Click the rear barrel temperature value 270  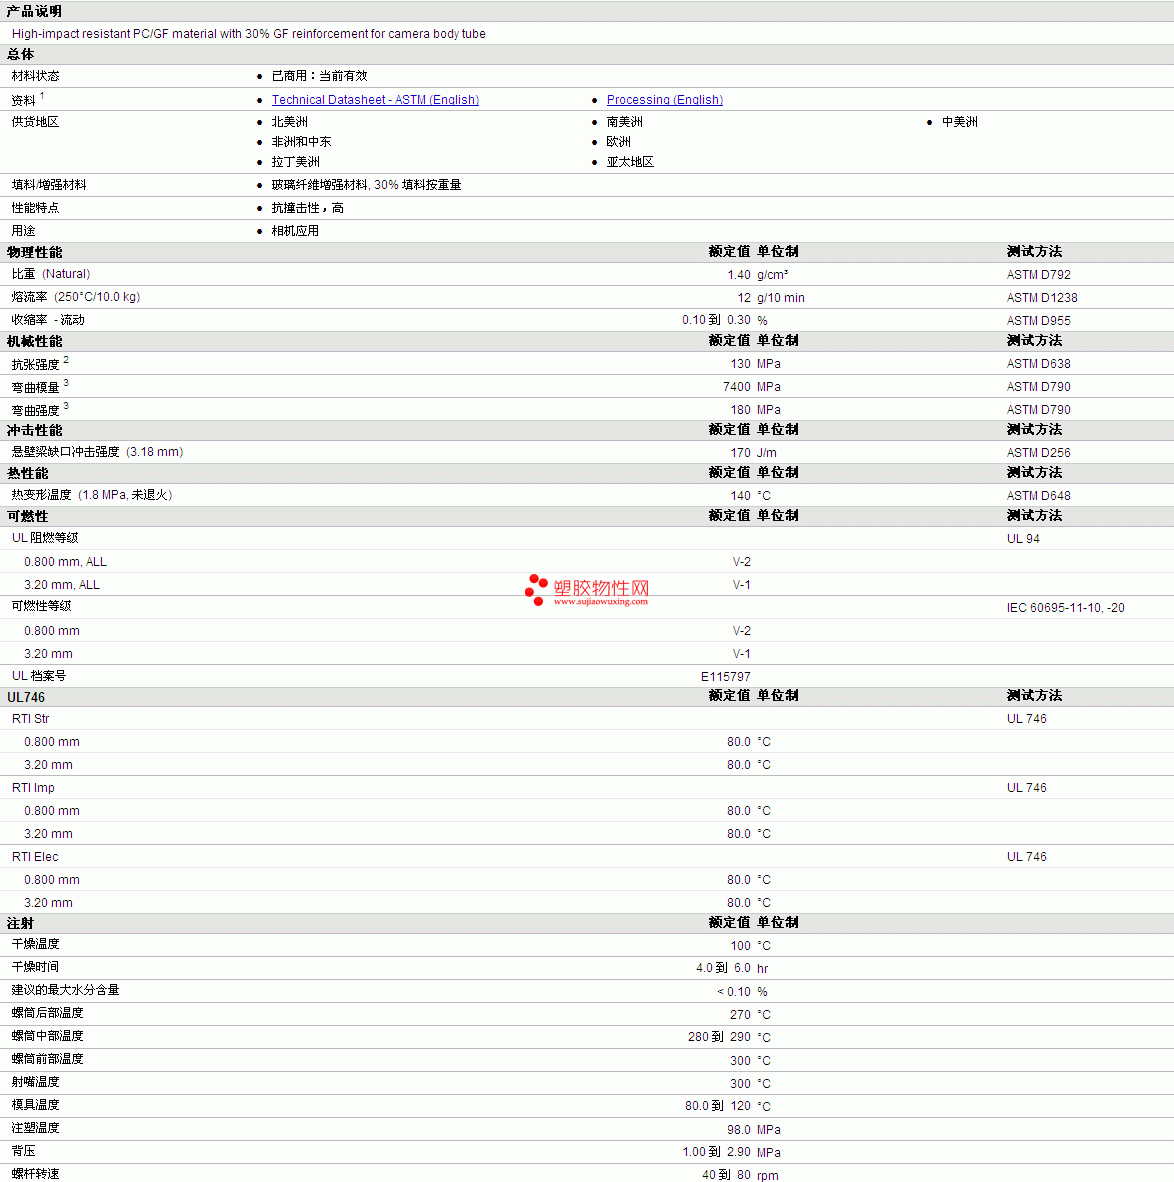(740, 1015)
